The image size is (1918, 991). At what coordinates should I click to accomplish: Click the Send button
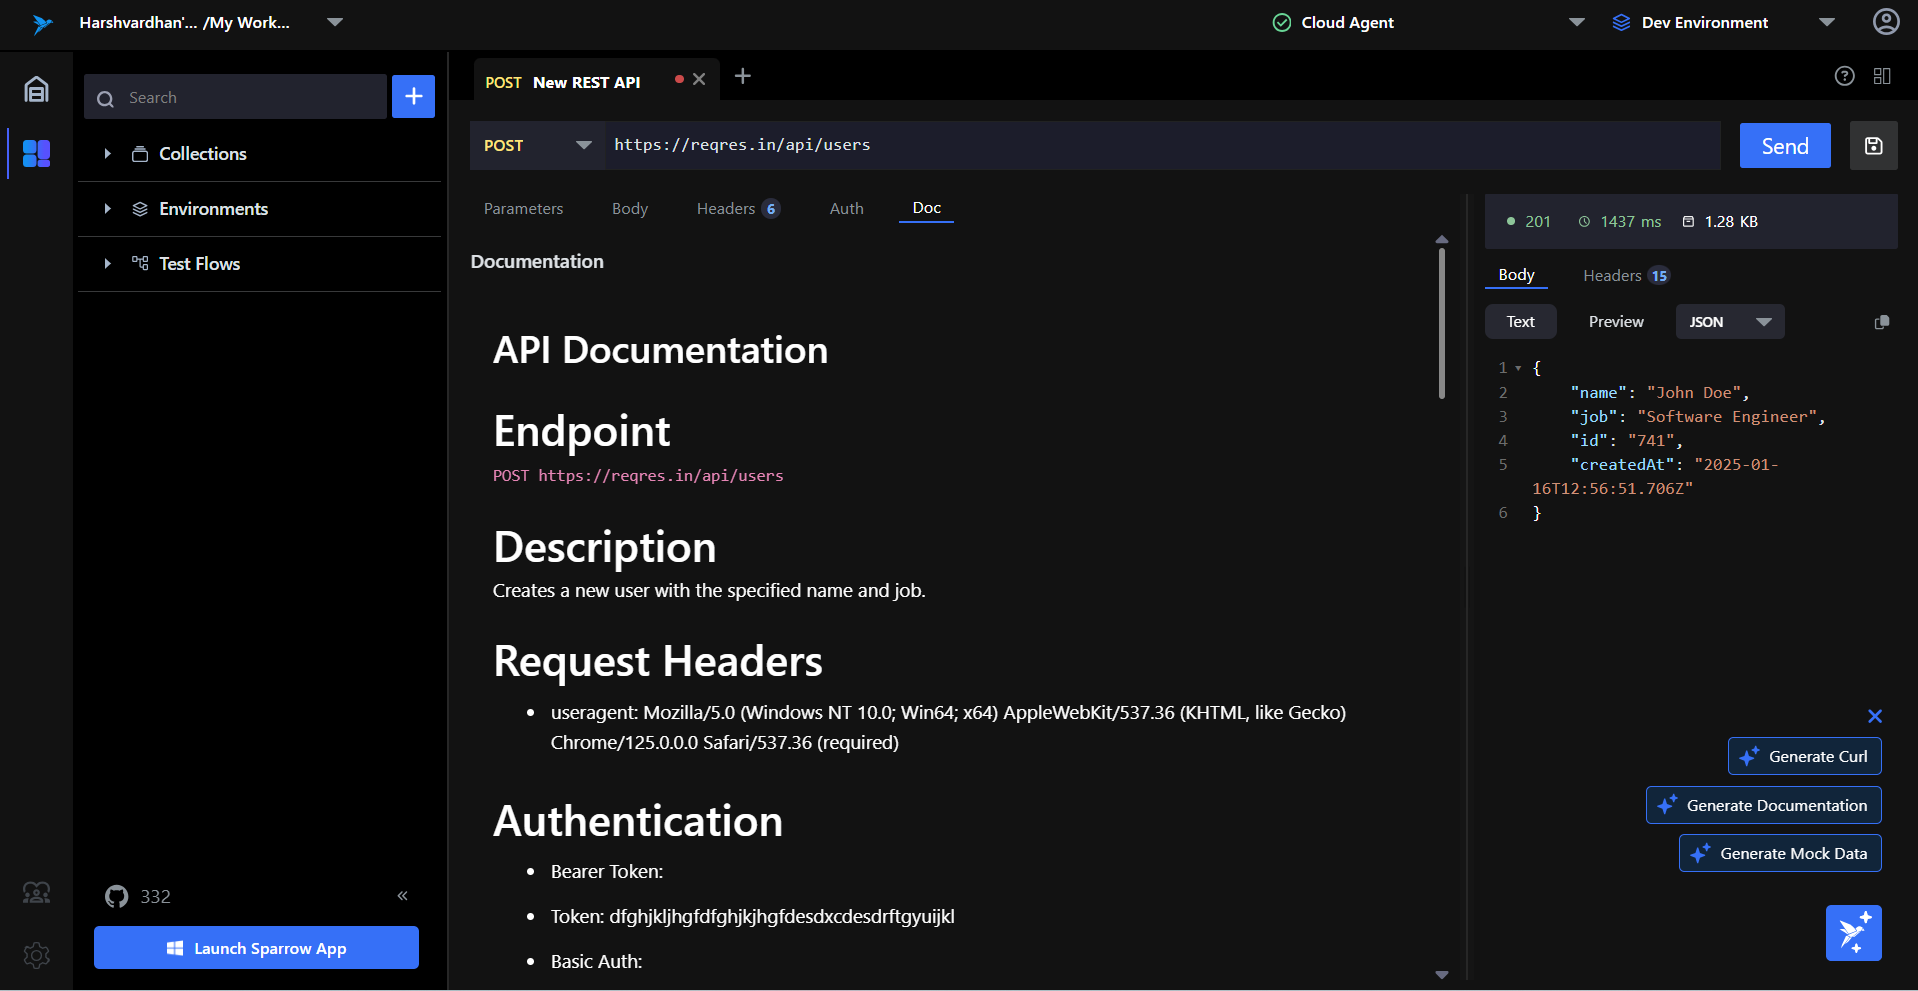click(1785, 146)
